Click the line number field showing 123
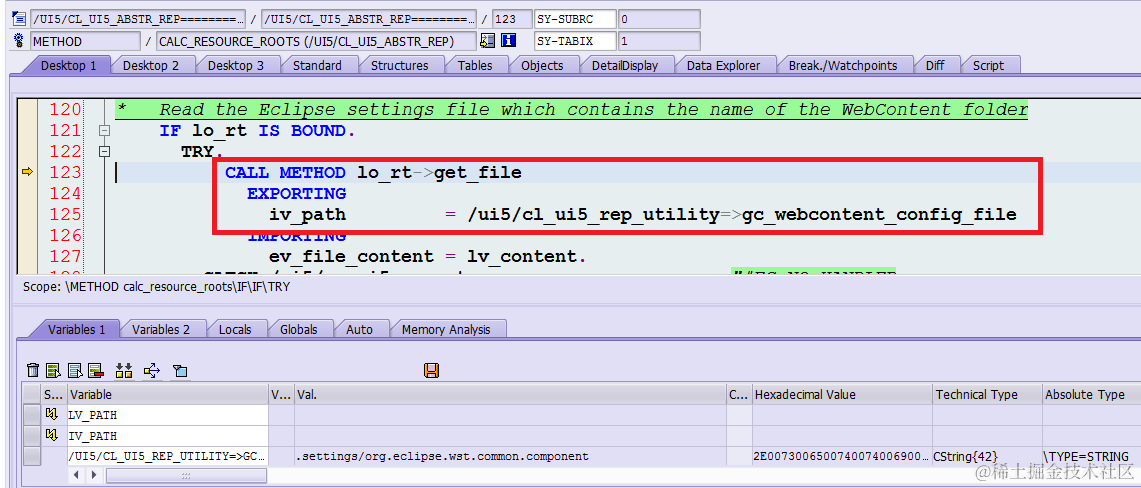This screenshot has width=1141, height=488. point(512,19)
